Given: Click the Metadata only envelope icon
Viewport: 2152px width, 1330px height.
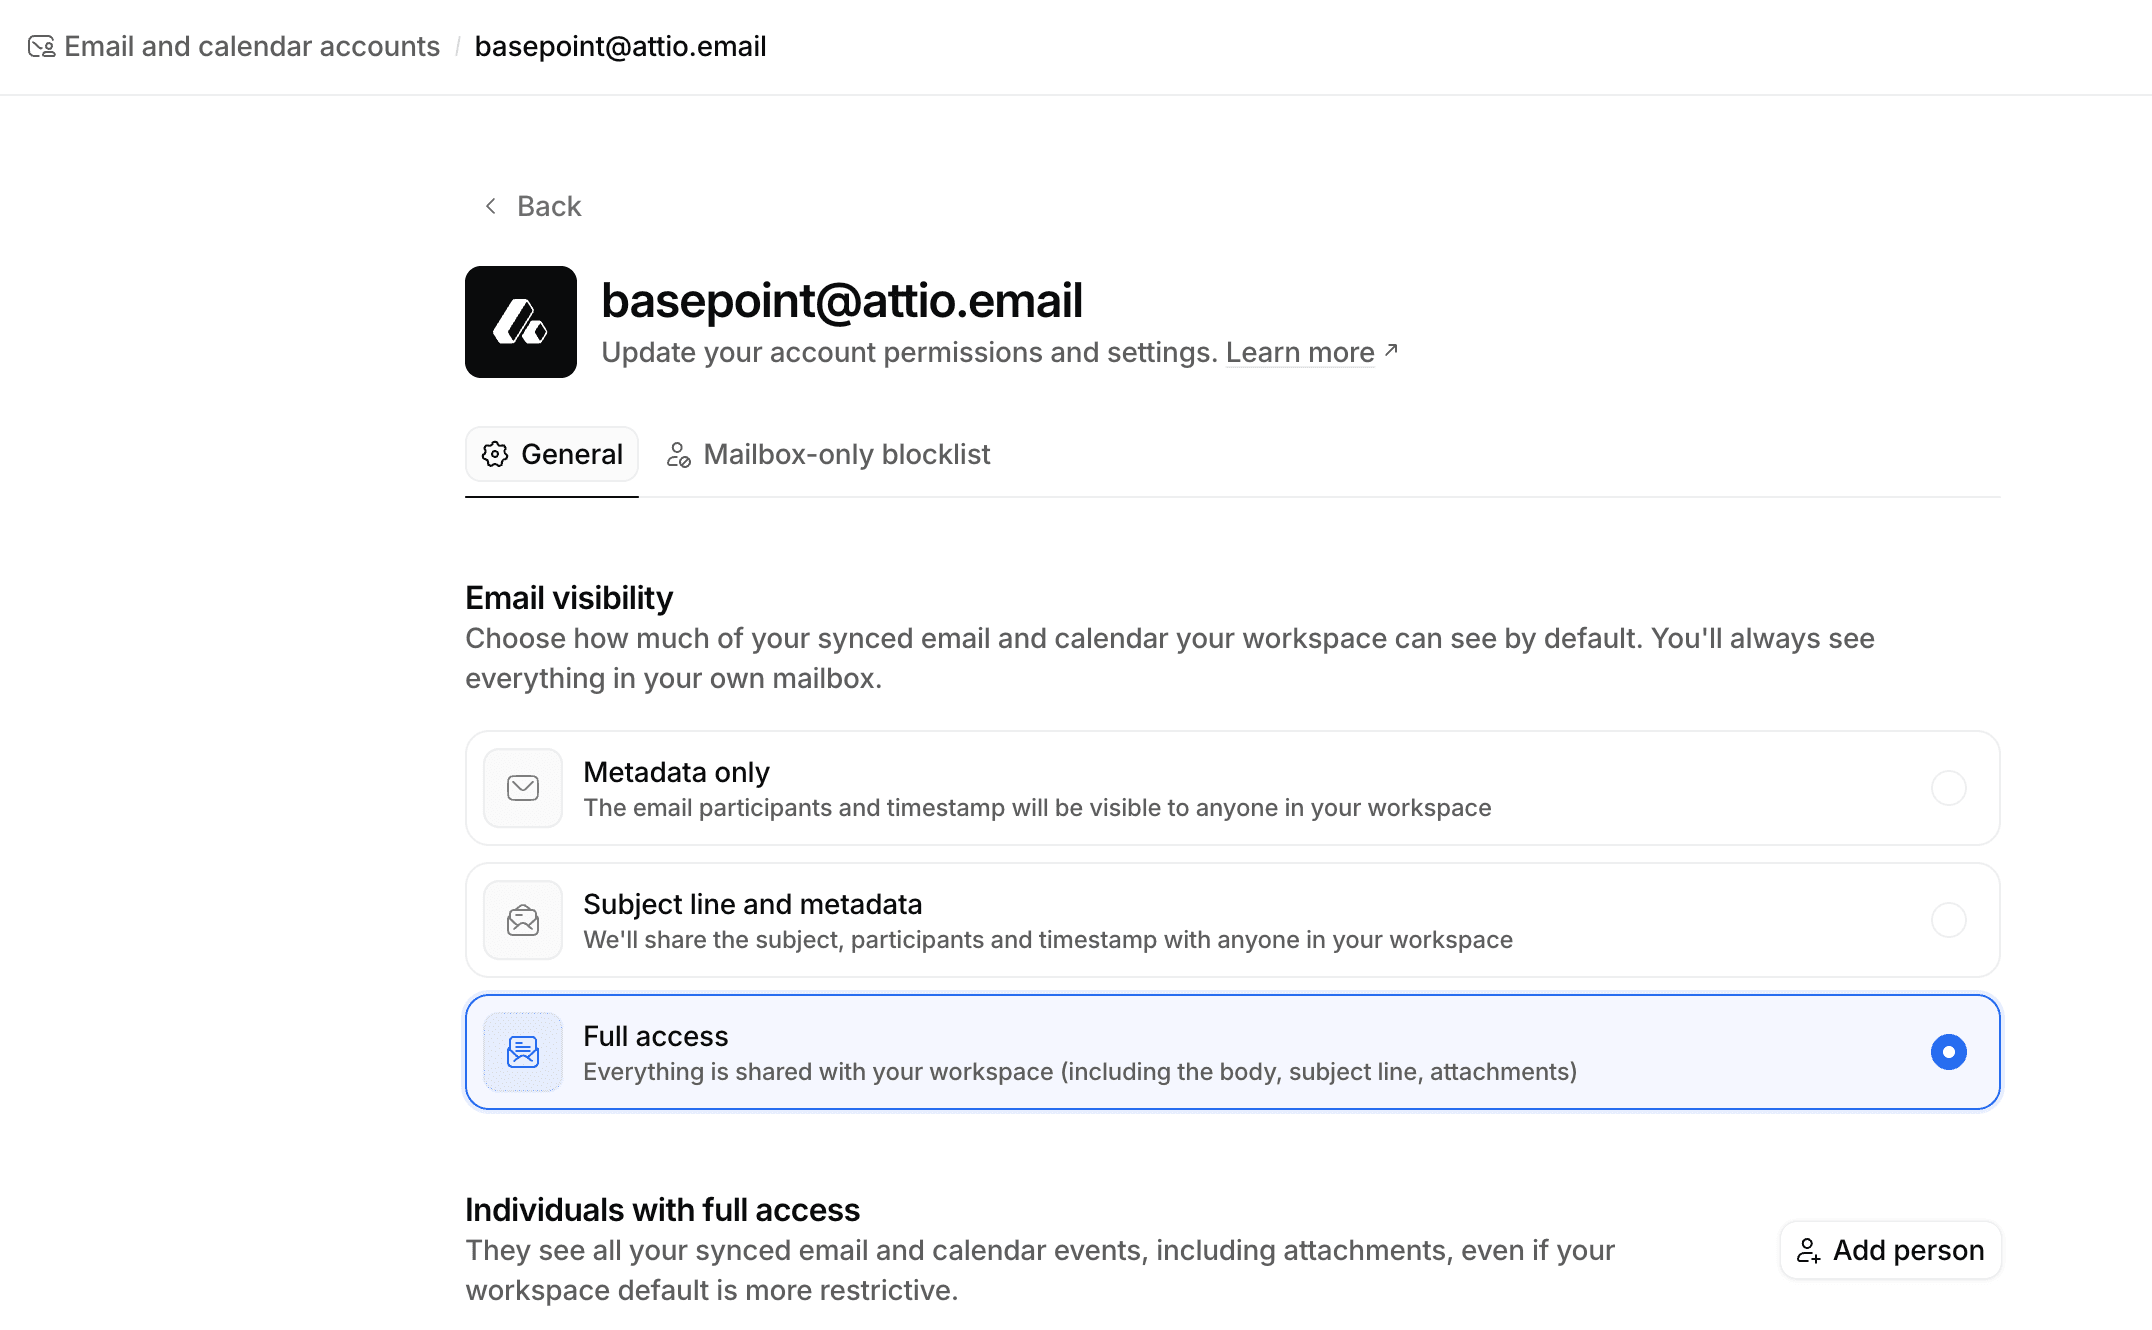Looking at the screenshot, I should pyautogui.click(x=523, y=788).
